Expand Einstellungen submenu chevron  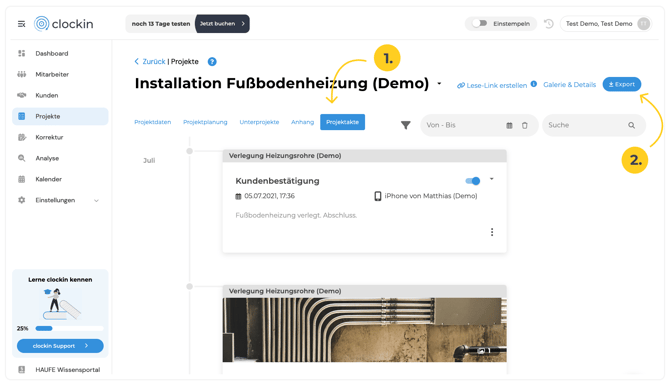[96, 200]
